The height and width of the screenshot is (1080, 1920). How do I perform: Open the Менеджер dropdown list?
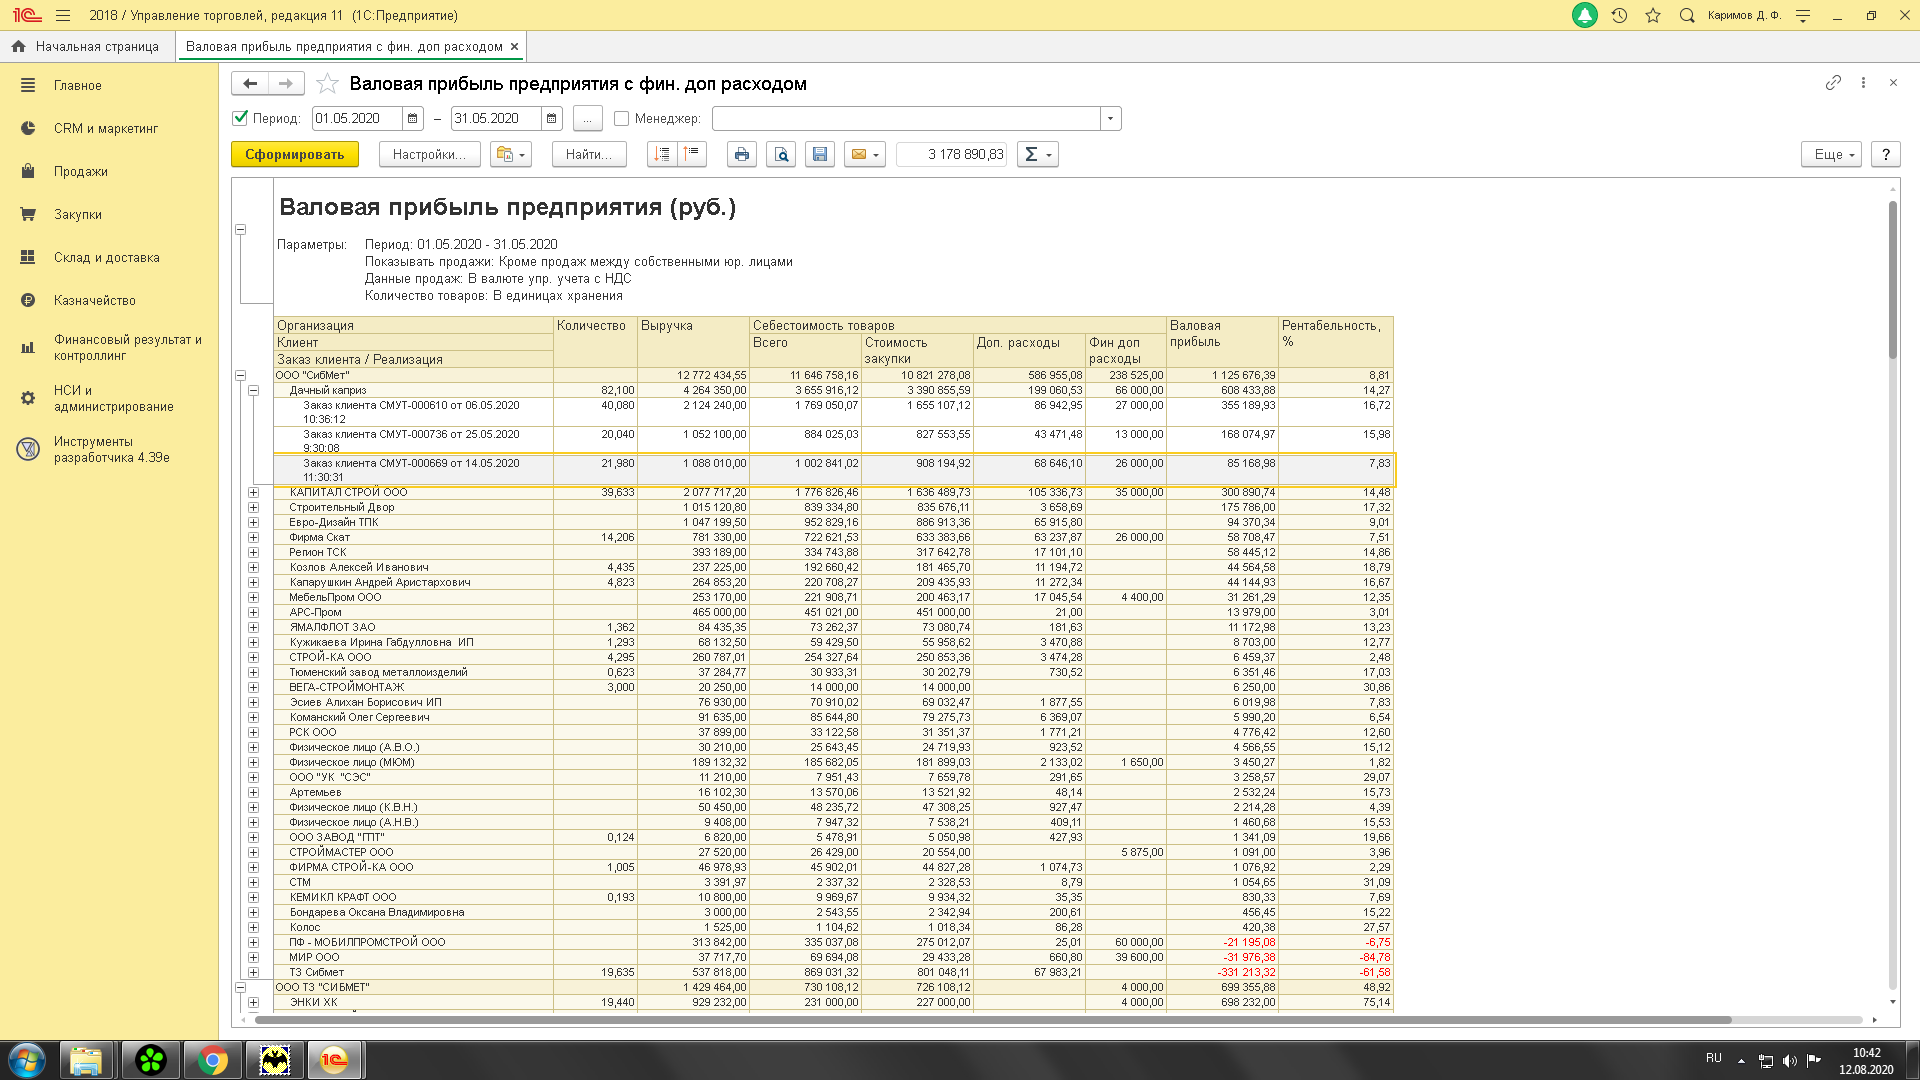[x=1110, y=119]
